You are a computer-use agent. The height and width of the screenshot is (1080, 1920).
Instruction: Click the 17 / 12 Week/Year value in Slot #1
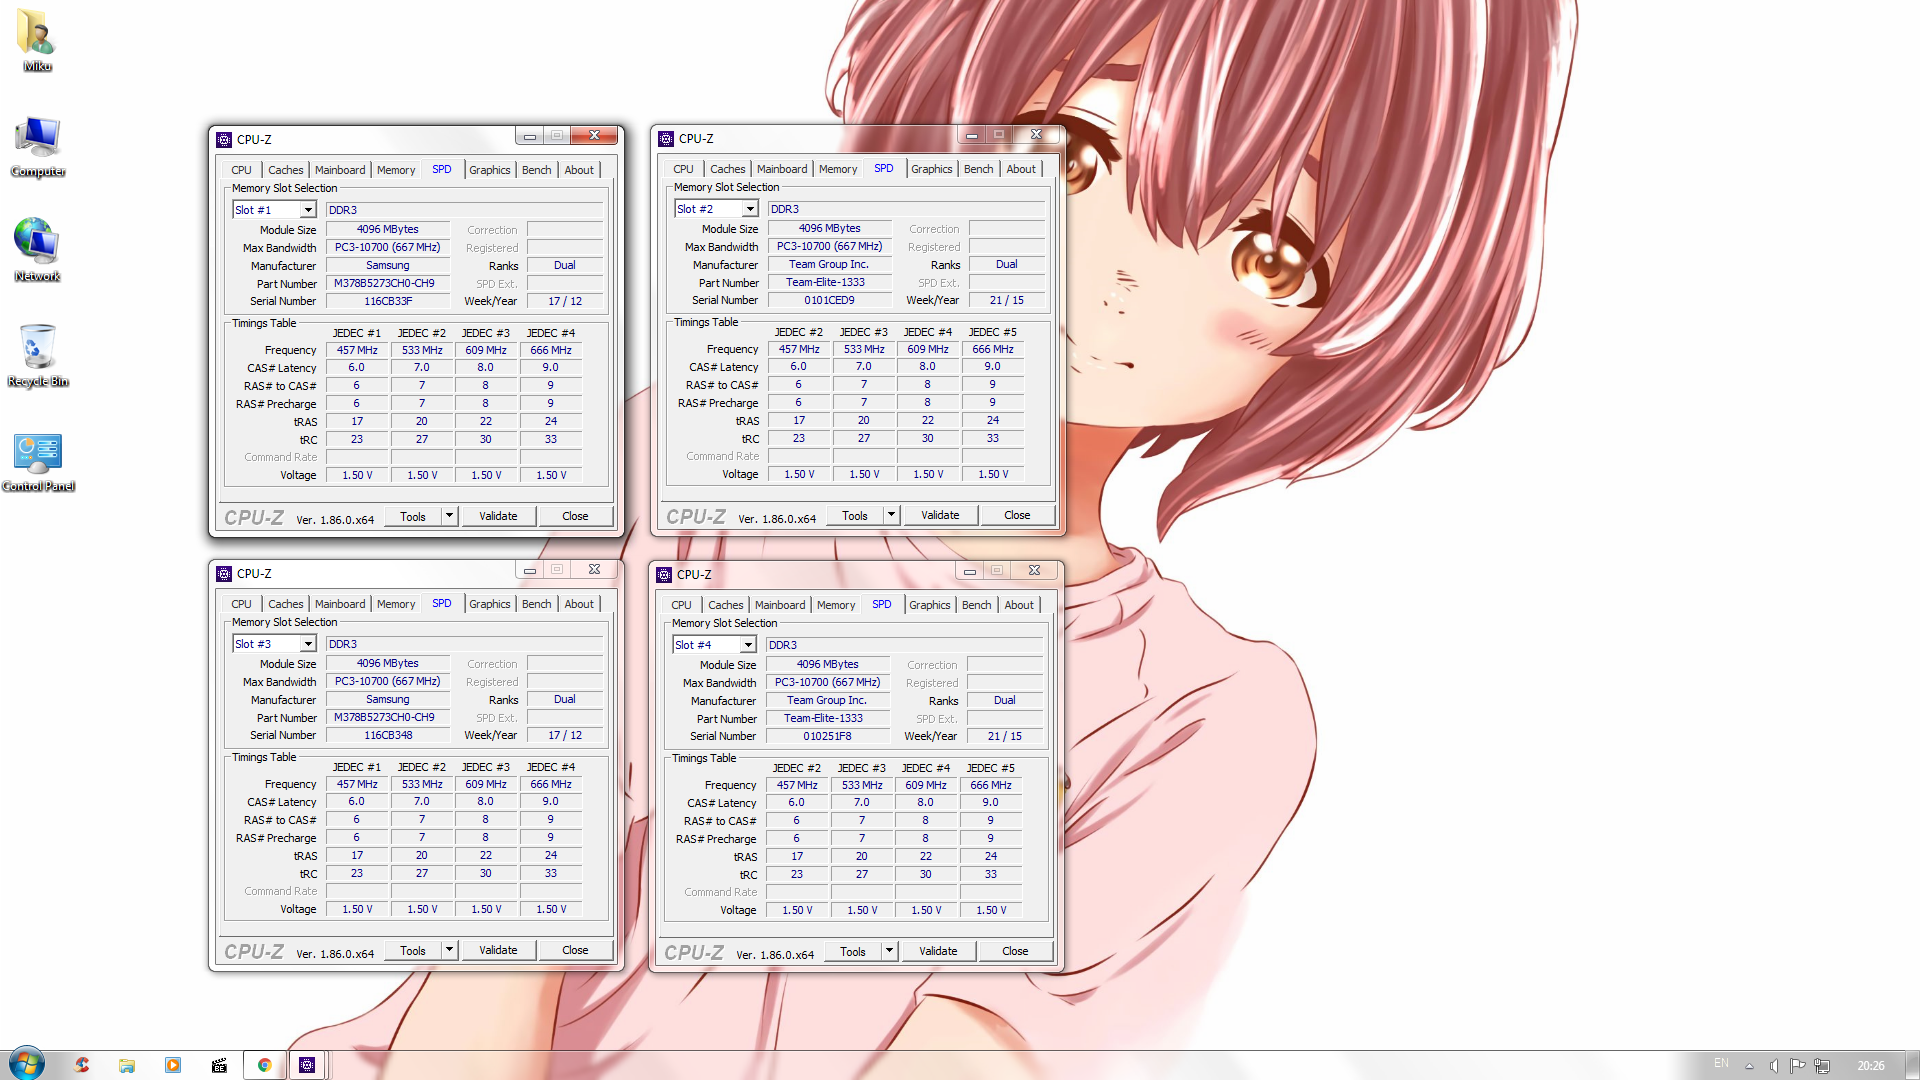tap(565, 301)
